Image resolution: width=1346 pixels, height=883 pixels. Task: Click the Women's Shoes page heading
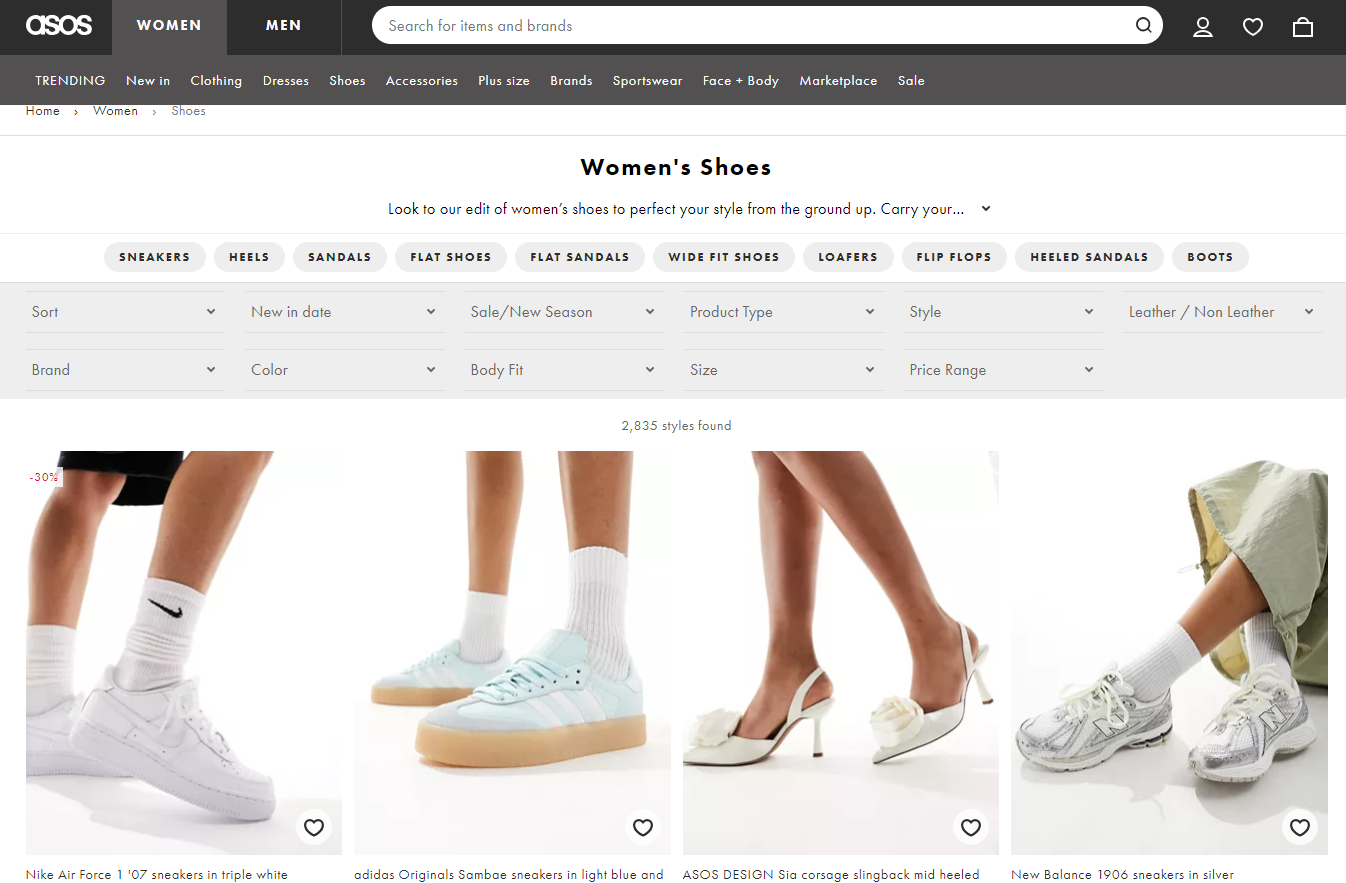pyautogui.click(x=676, y=168)
